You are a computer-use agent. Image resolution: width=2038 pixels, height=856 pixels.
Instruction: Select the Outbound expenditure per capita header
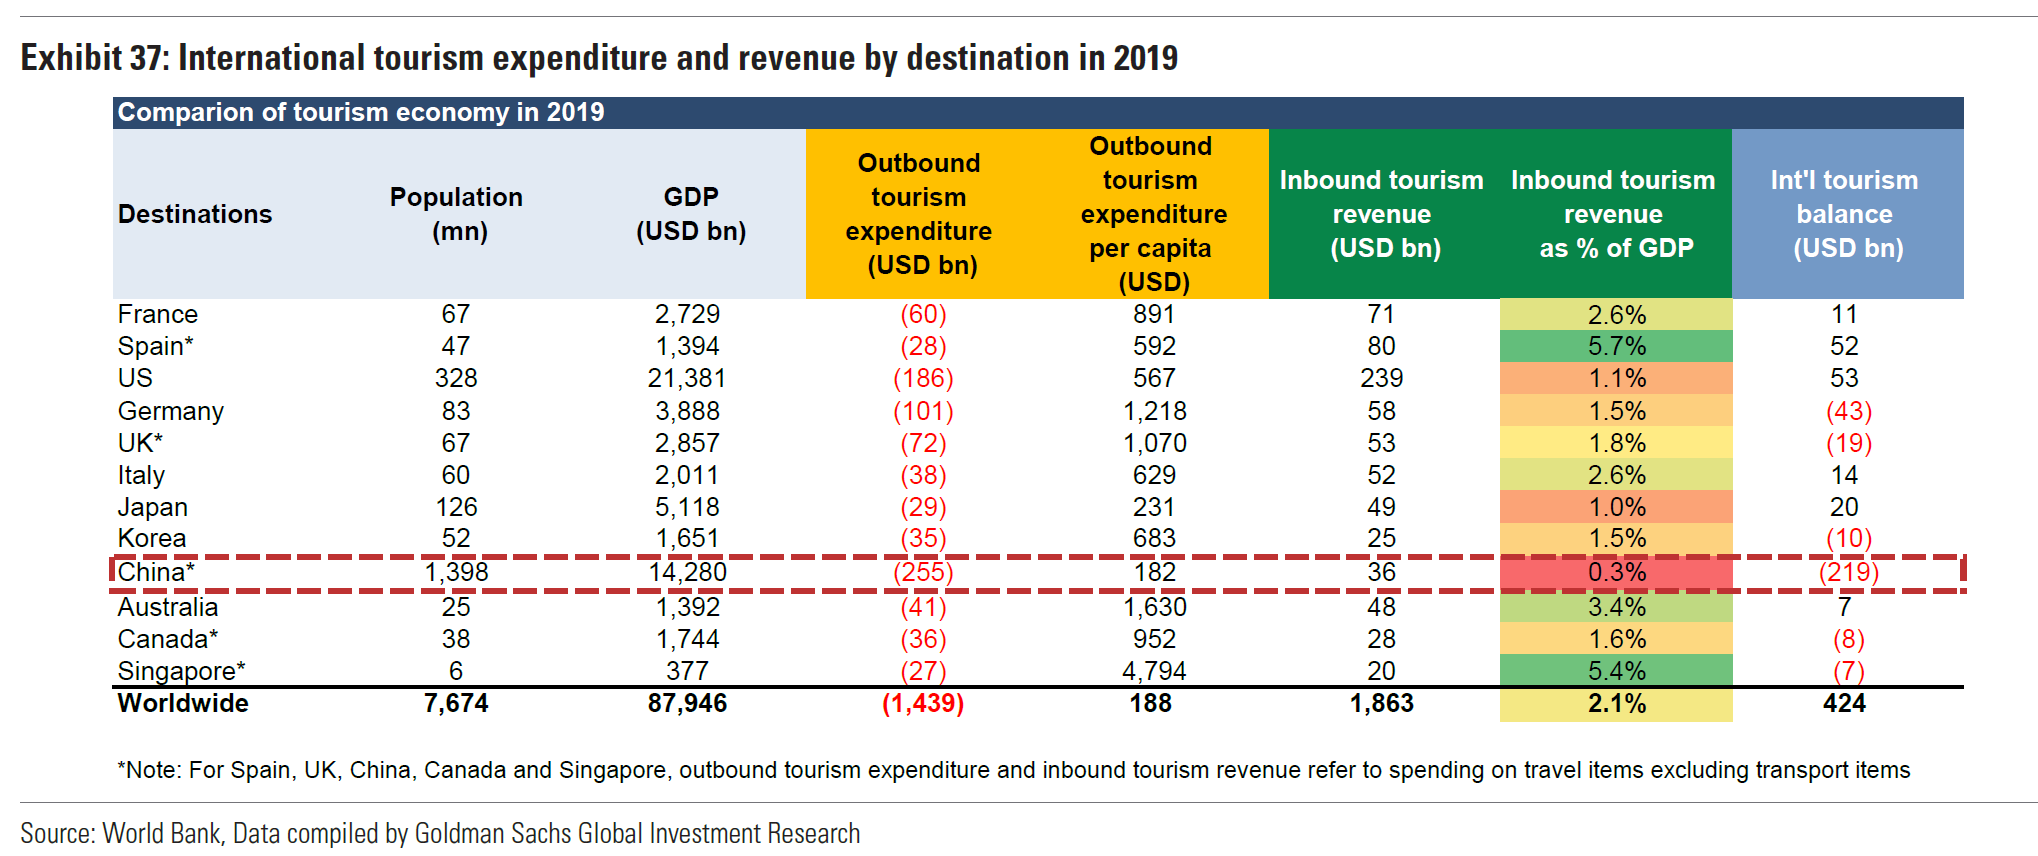pyautogui.click(x=1151, y=214)
